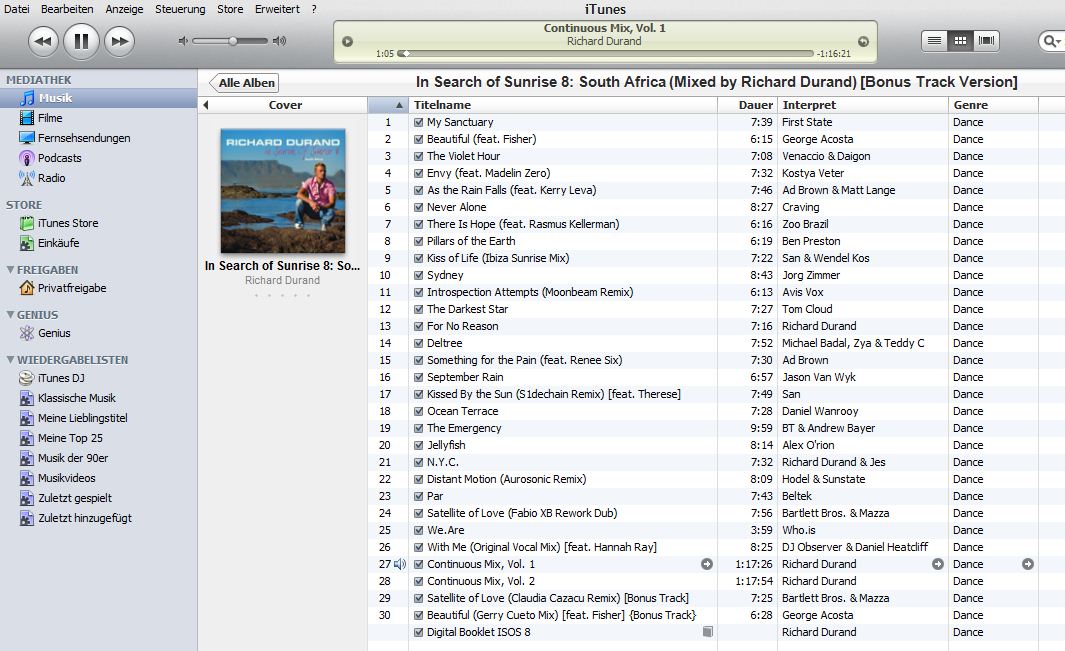Switch to grid view icon

click(x=960, y=41)
